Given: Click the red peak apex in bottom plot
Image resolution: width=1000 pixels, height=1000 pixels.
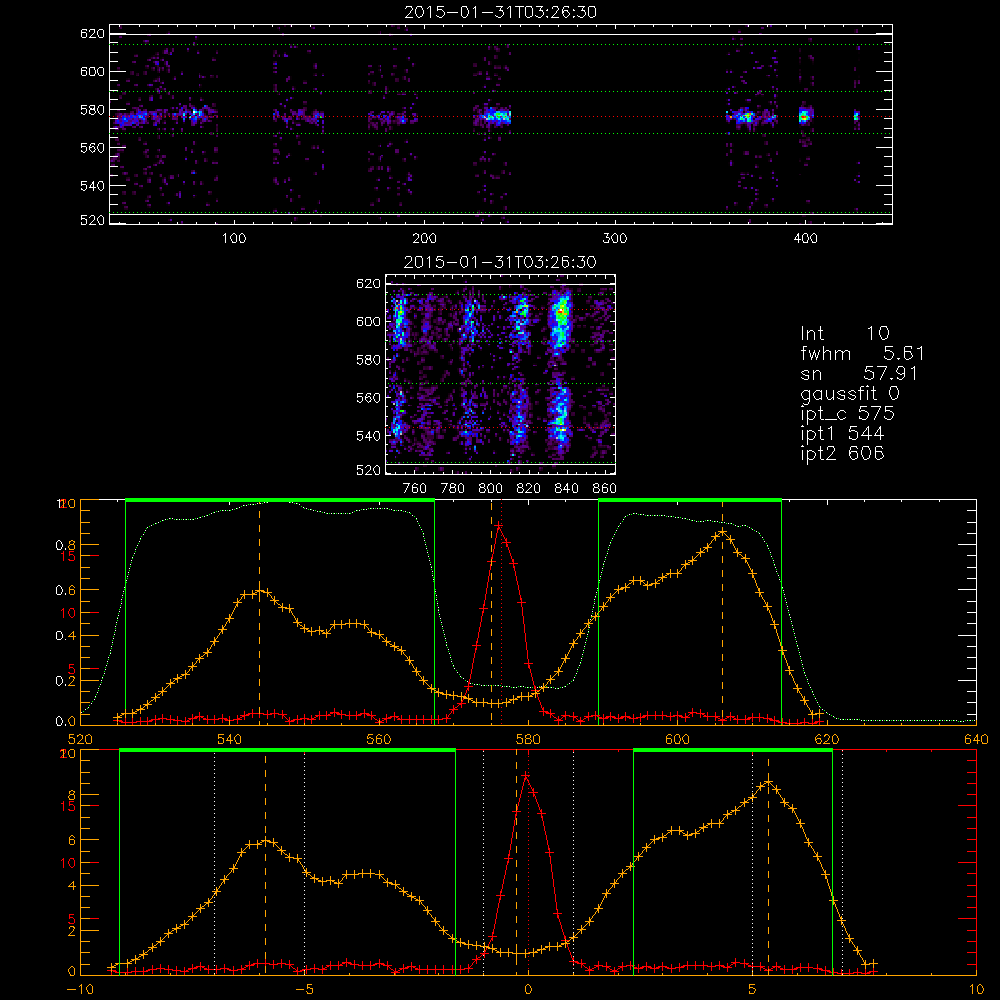Looking at the screenshot, I should pos(526,776).
